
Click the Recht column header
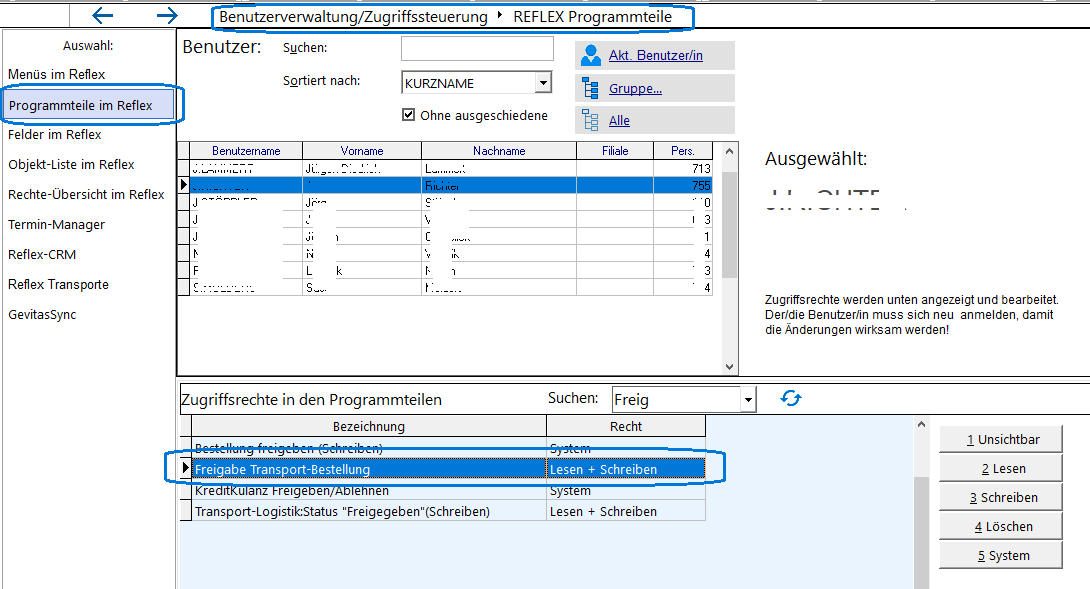click(626, 426)
